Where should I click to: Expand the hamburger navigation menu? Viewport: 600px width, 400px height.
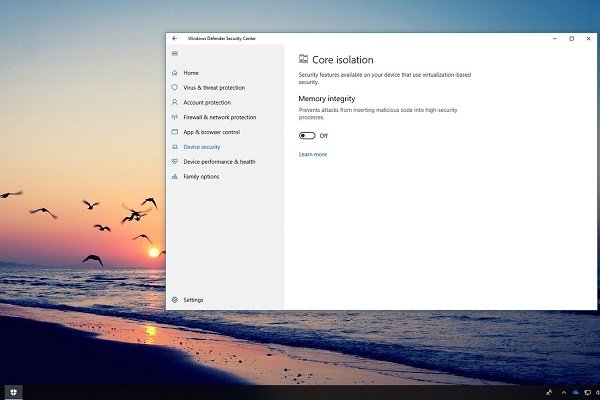click(x=175, y=53)
